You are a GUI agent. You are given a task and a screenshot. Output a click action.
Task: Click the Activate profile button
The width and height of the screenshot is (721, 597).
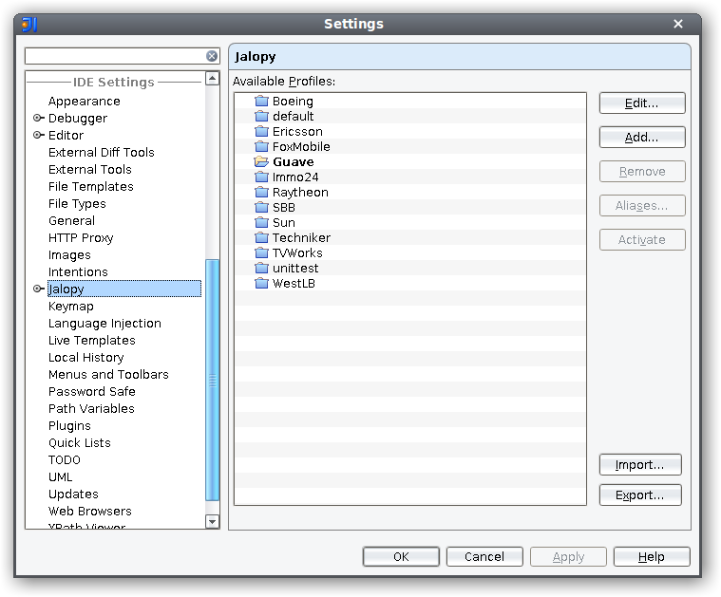642,240
